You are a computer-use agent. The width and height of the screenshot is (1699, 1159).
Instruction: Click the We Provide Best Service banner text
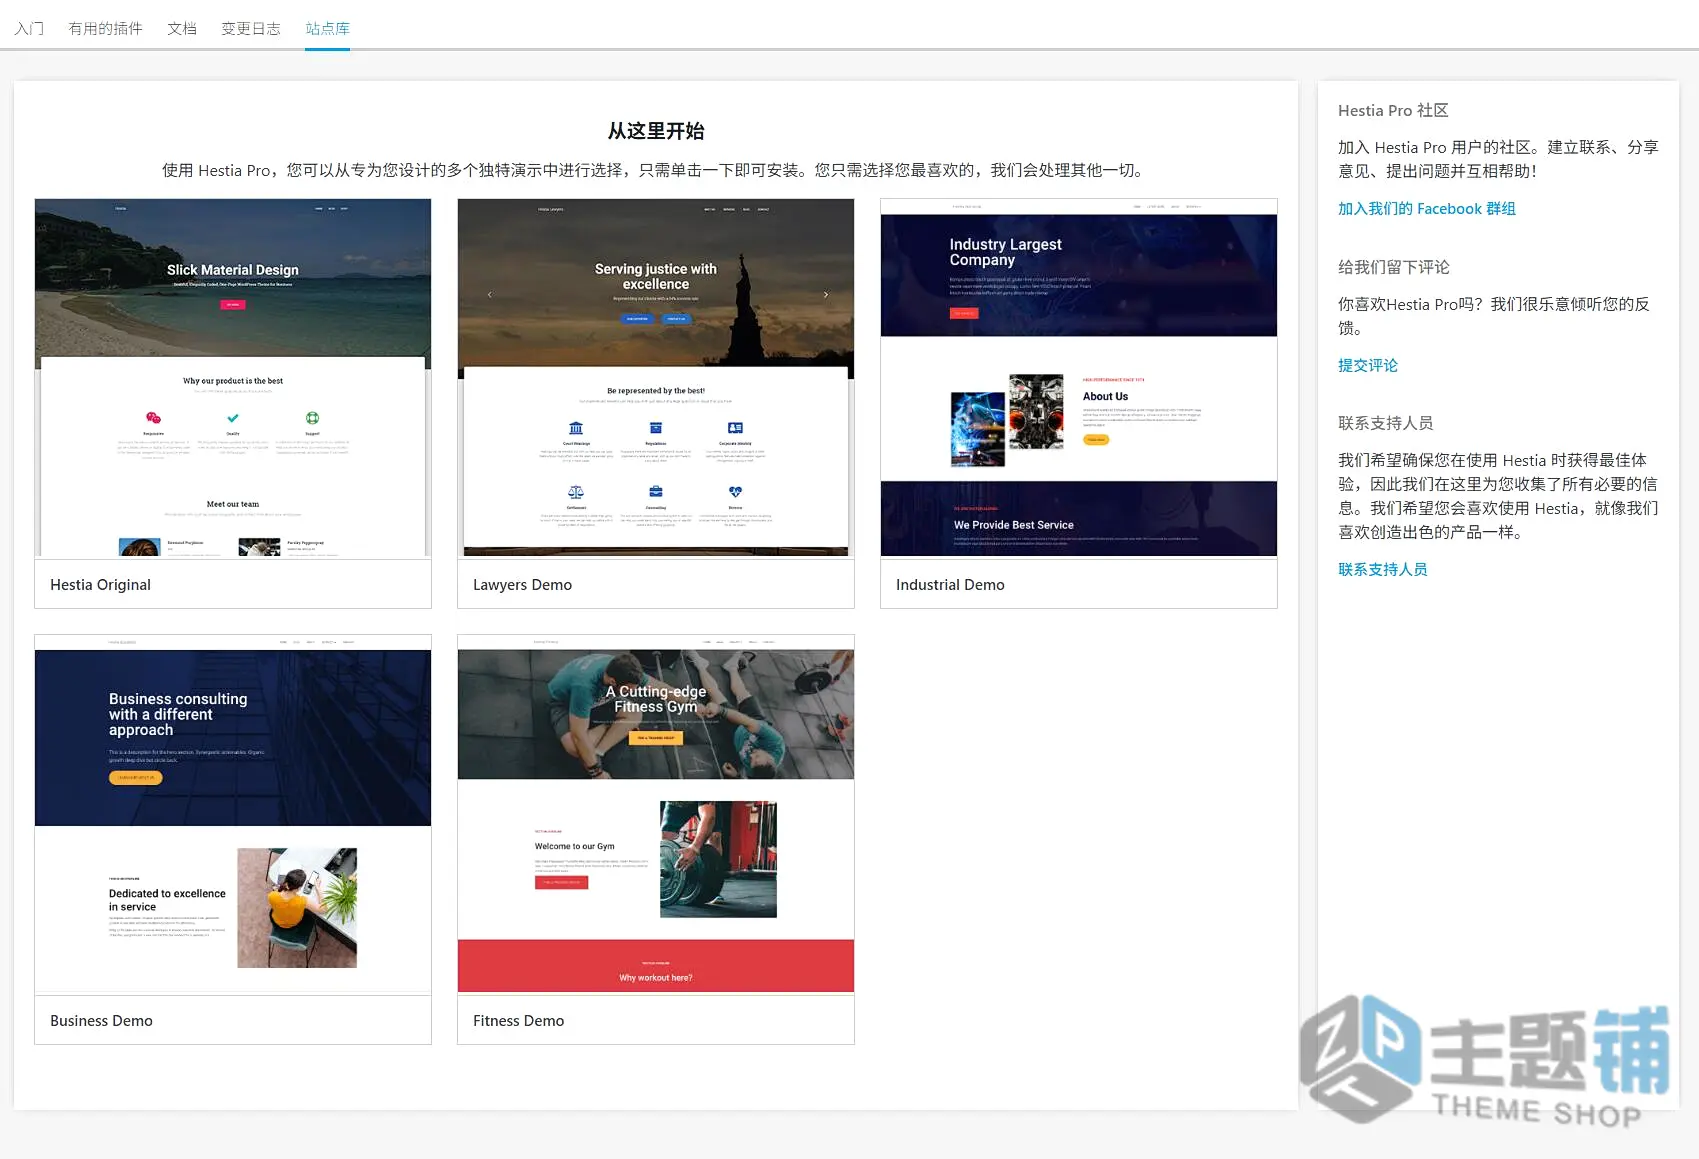click(x=1014, y=525)
